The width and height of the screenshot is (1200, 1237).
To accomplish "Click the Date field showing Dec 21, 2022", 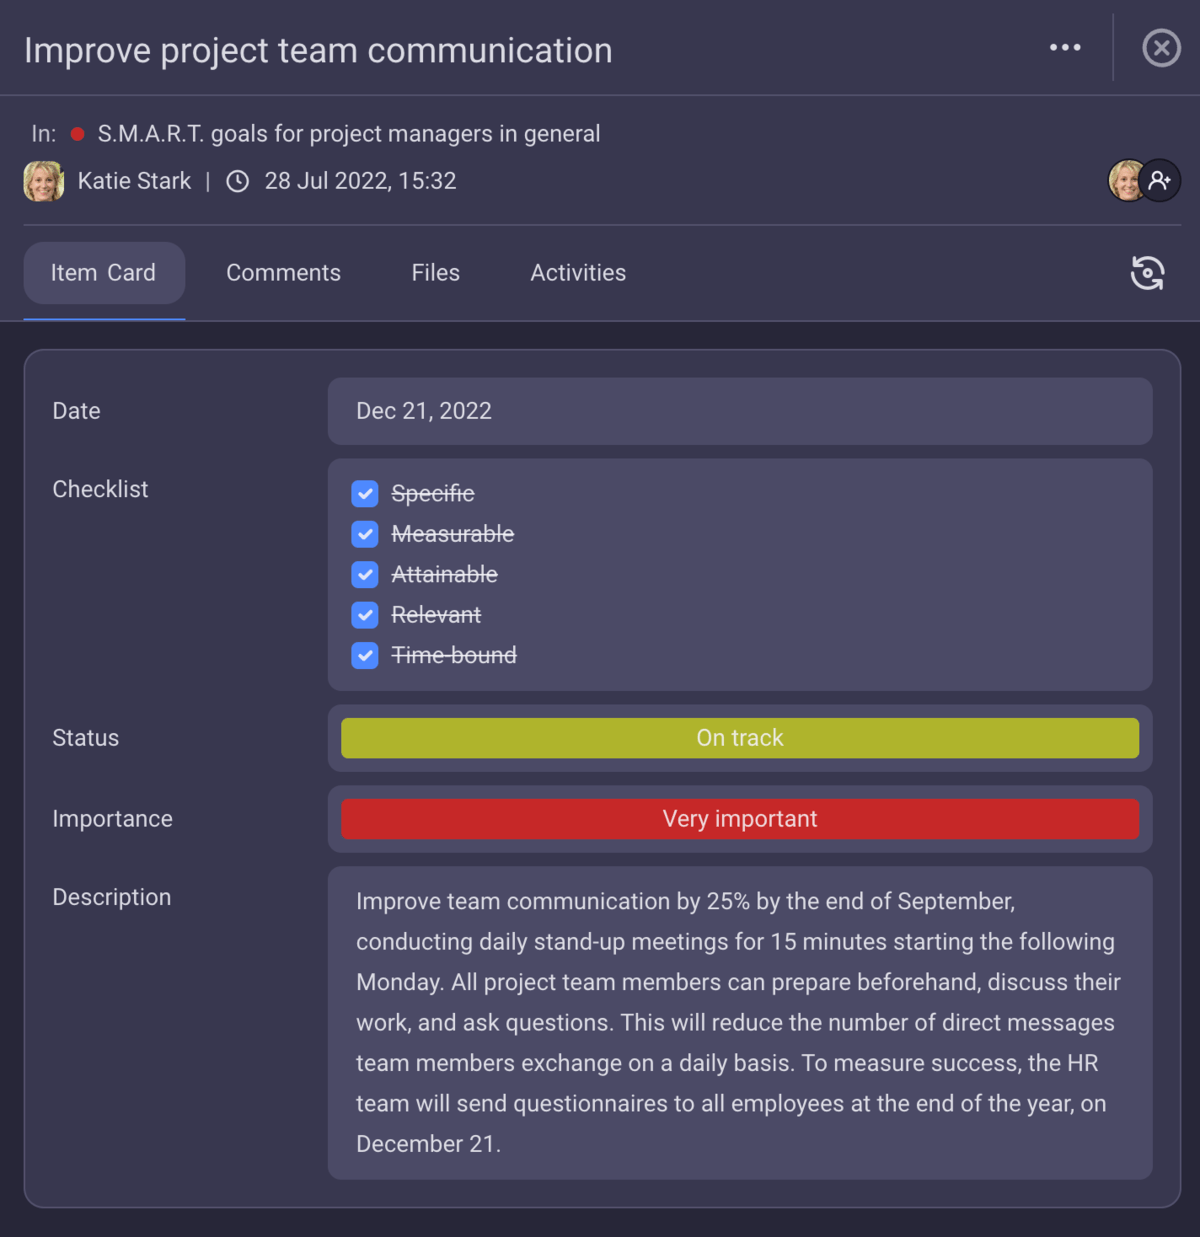I will point(740,411).
